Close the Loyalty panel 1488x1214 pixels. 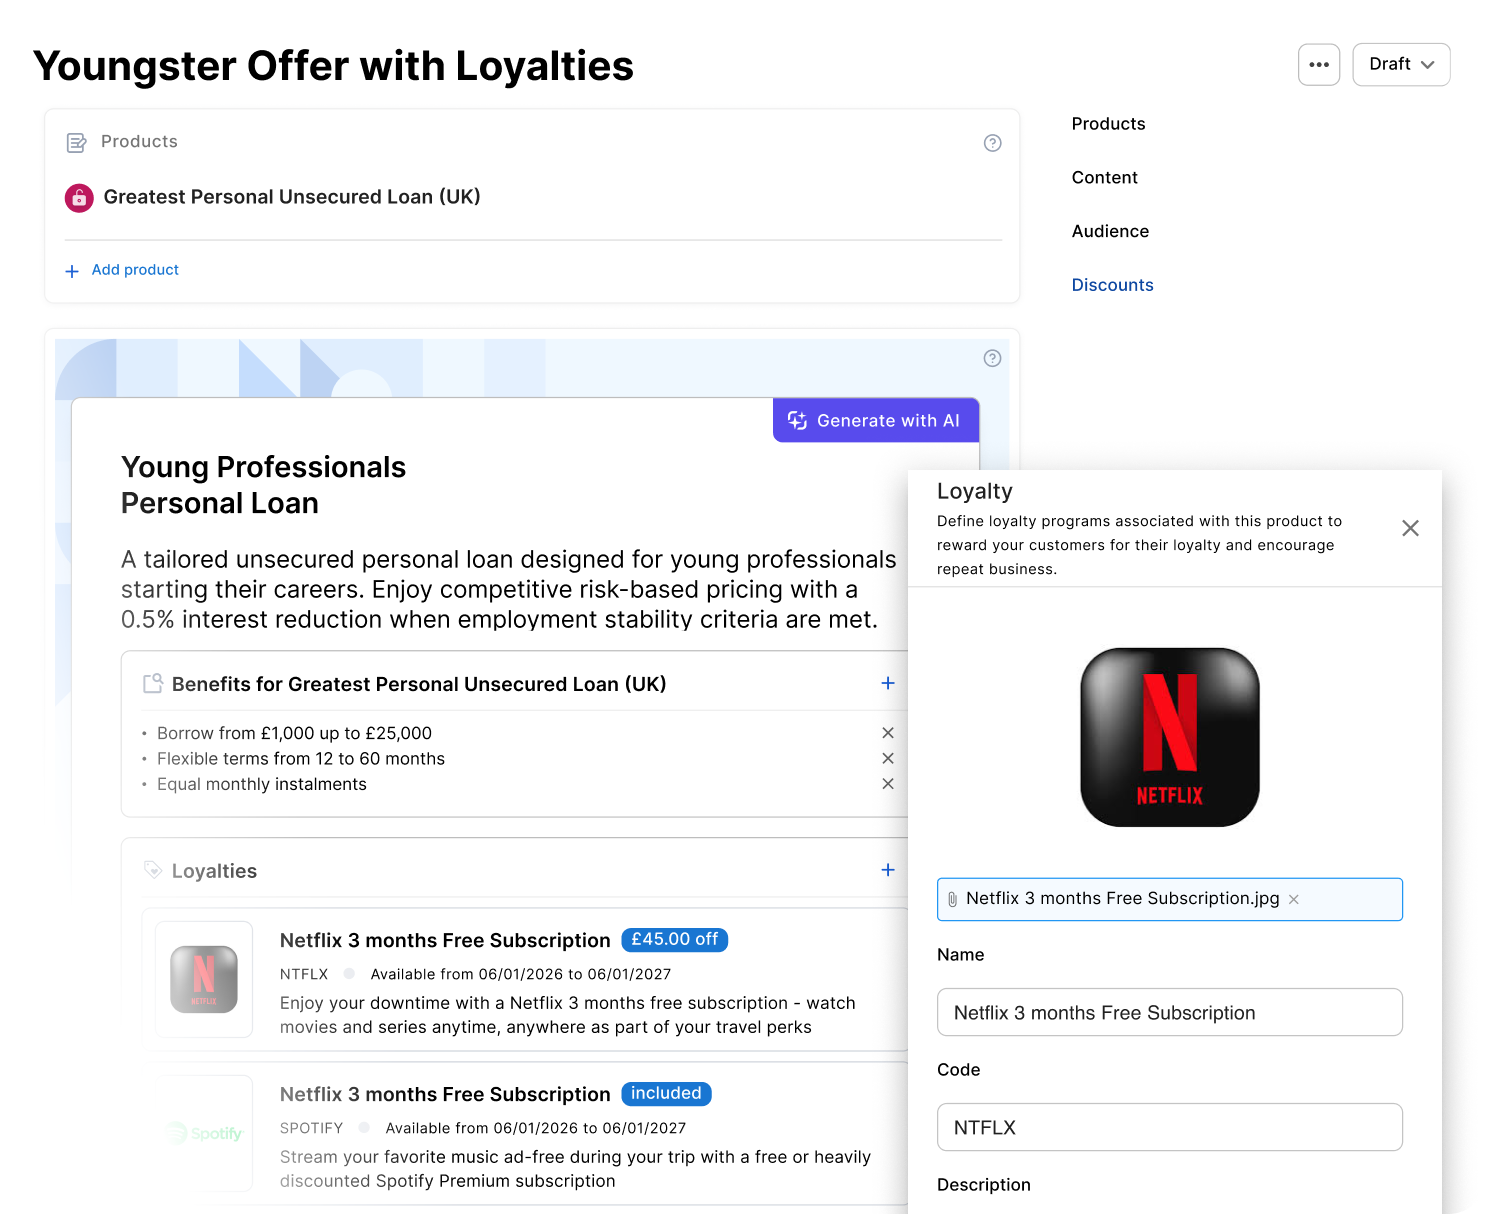click(1410, 528)
